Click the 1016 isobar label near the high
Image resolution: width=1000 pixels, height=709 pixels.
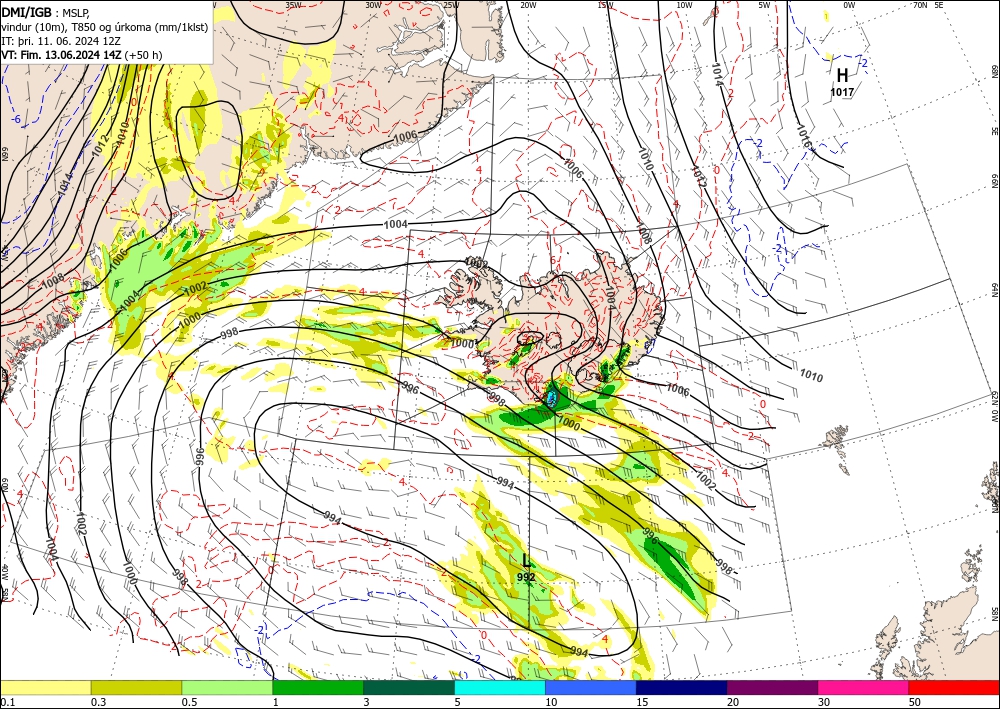tap(804, 136)
